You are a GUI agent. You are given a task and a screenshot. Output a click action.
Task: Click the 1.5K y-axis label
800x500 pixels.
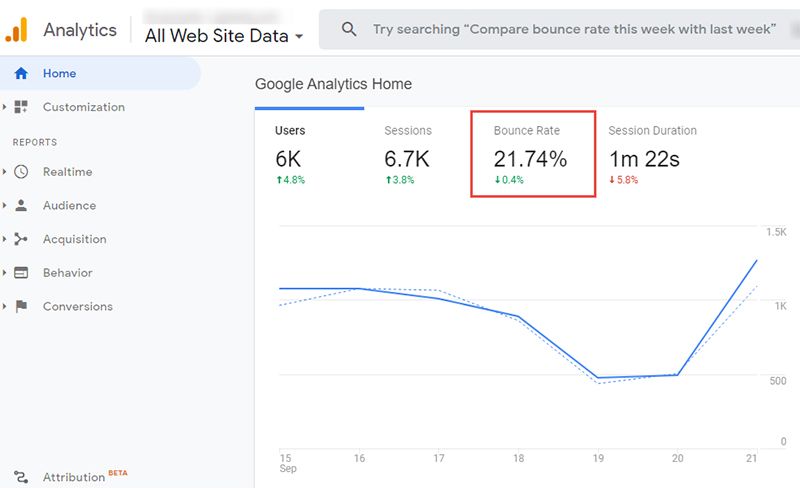pos(776,232)
